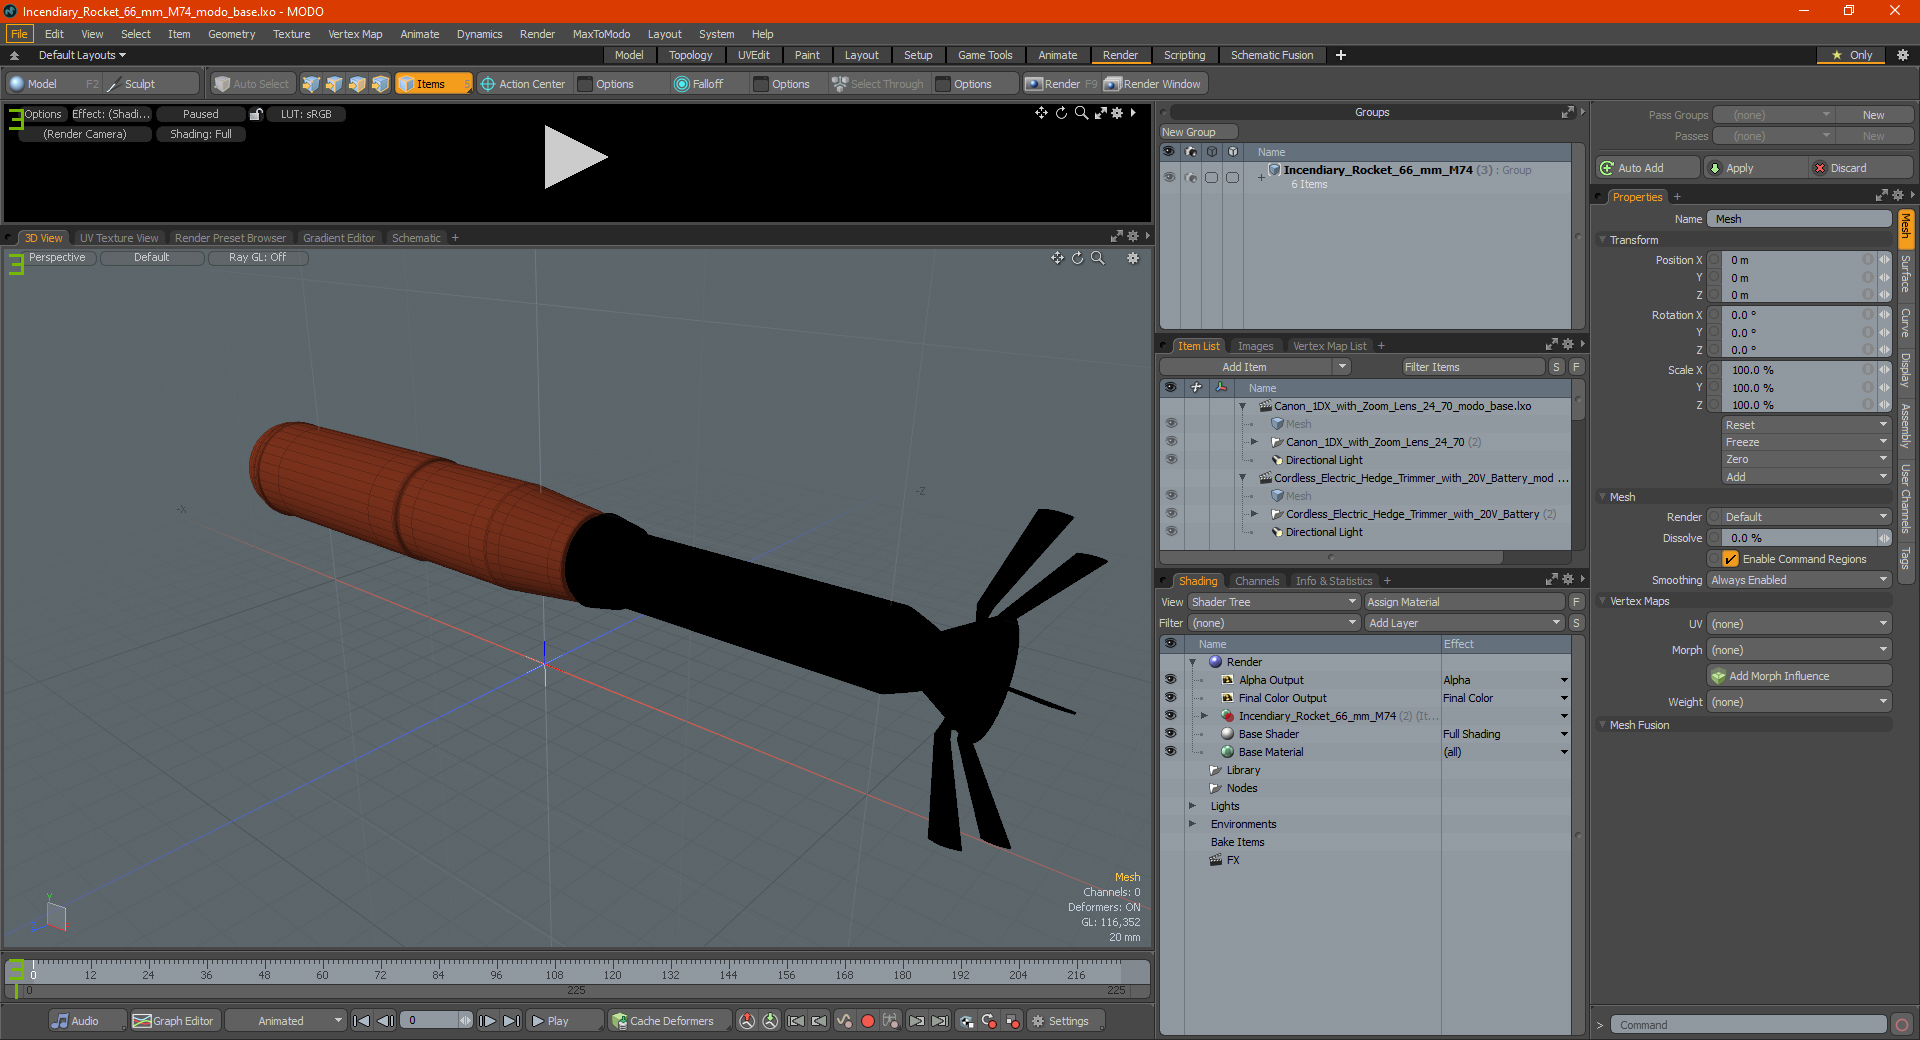Switch to Channels tab
The height and width of the screenshot is (1040, 1920).
coord(1257,581)
